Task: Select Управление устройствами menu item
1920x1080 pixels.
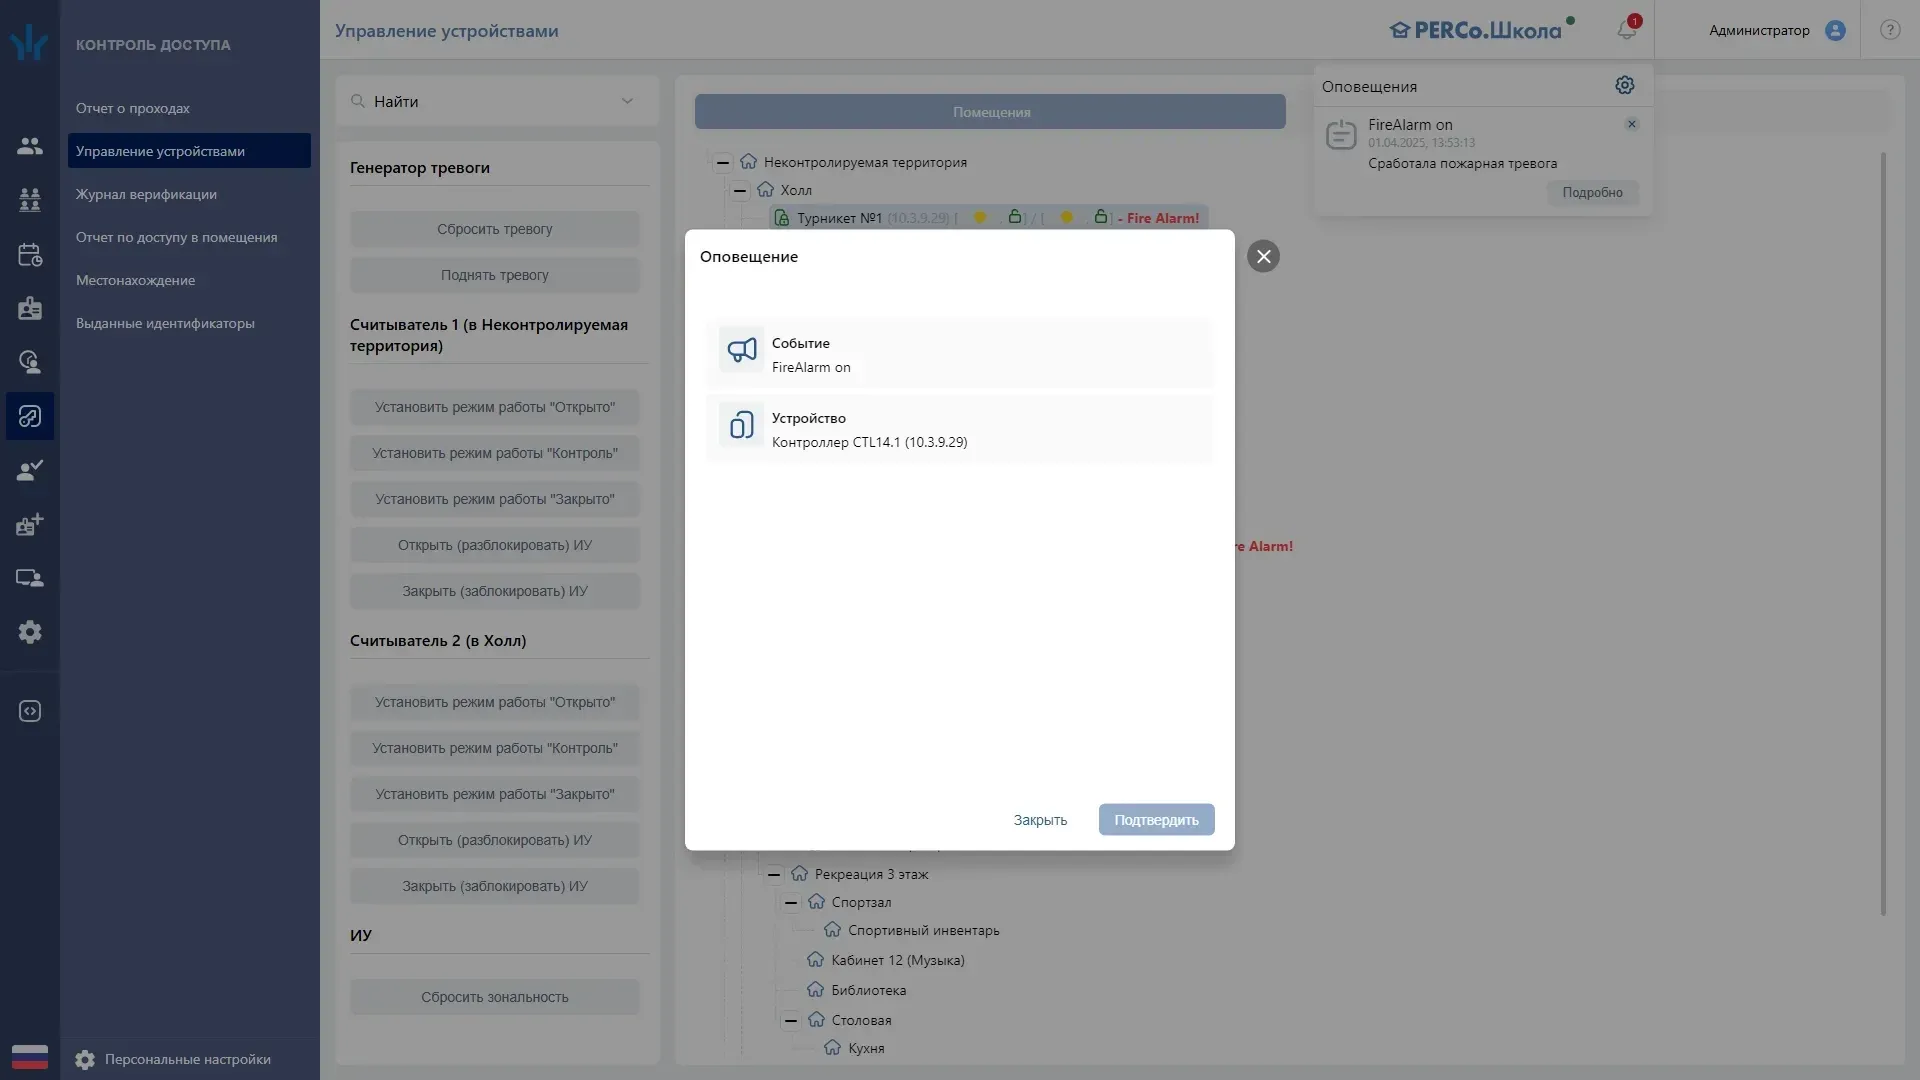Action: tap(189, 151)
